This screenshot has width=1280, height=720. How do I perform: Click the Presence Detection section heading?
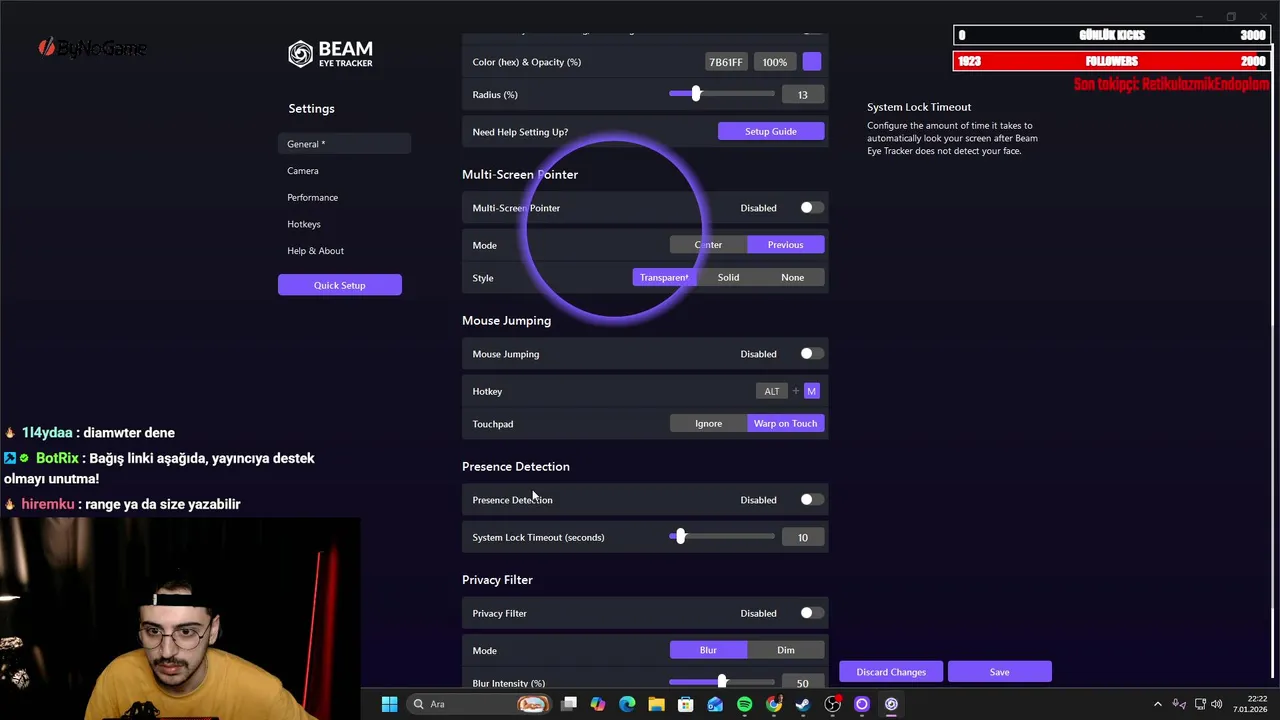click(x=516, y=466)
